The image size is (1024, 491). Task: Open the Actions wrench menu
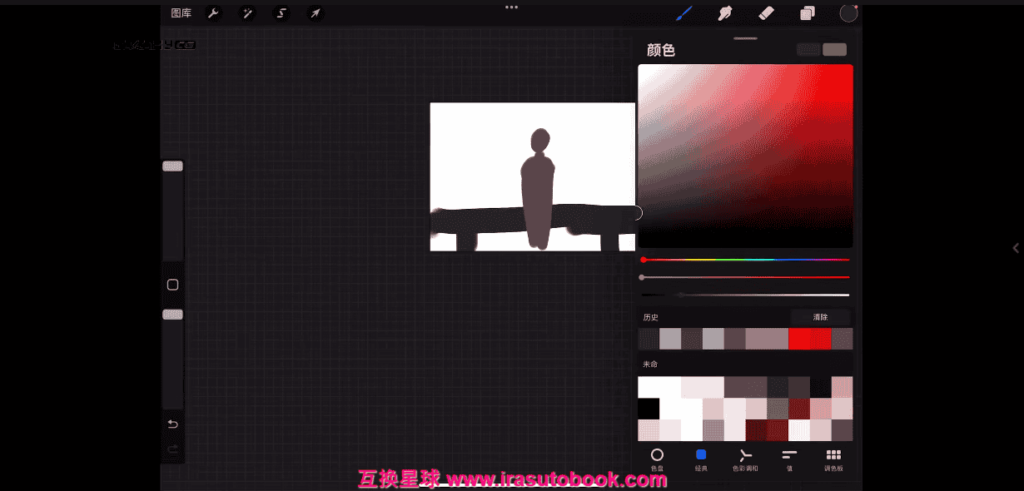pyautogui.click(x=213, y=13)
